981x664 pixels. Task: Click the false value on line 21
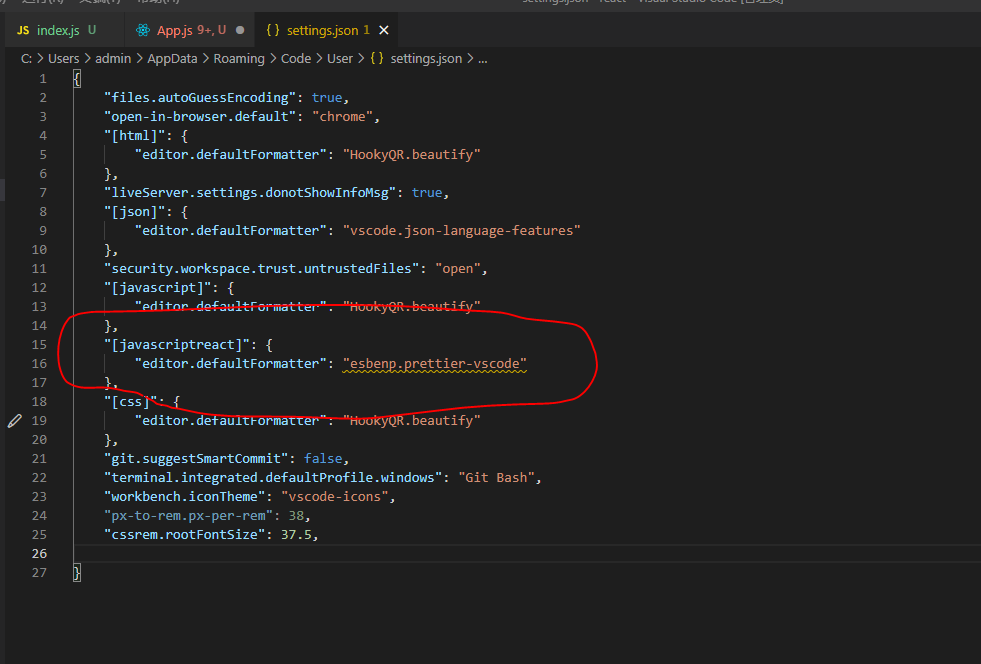323,459
